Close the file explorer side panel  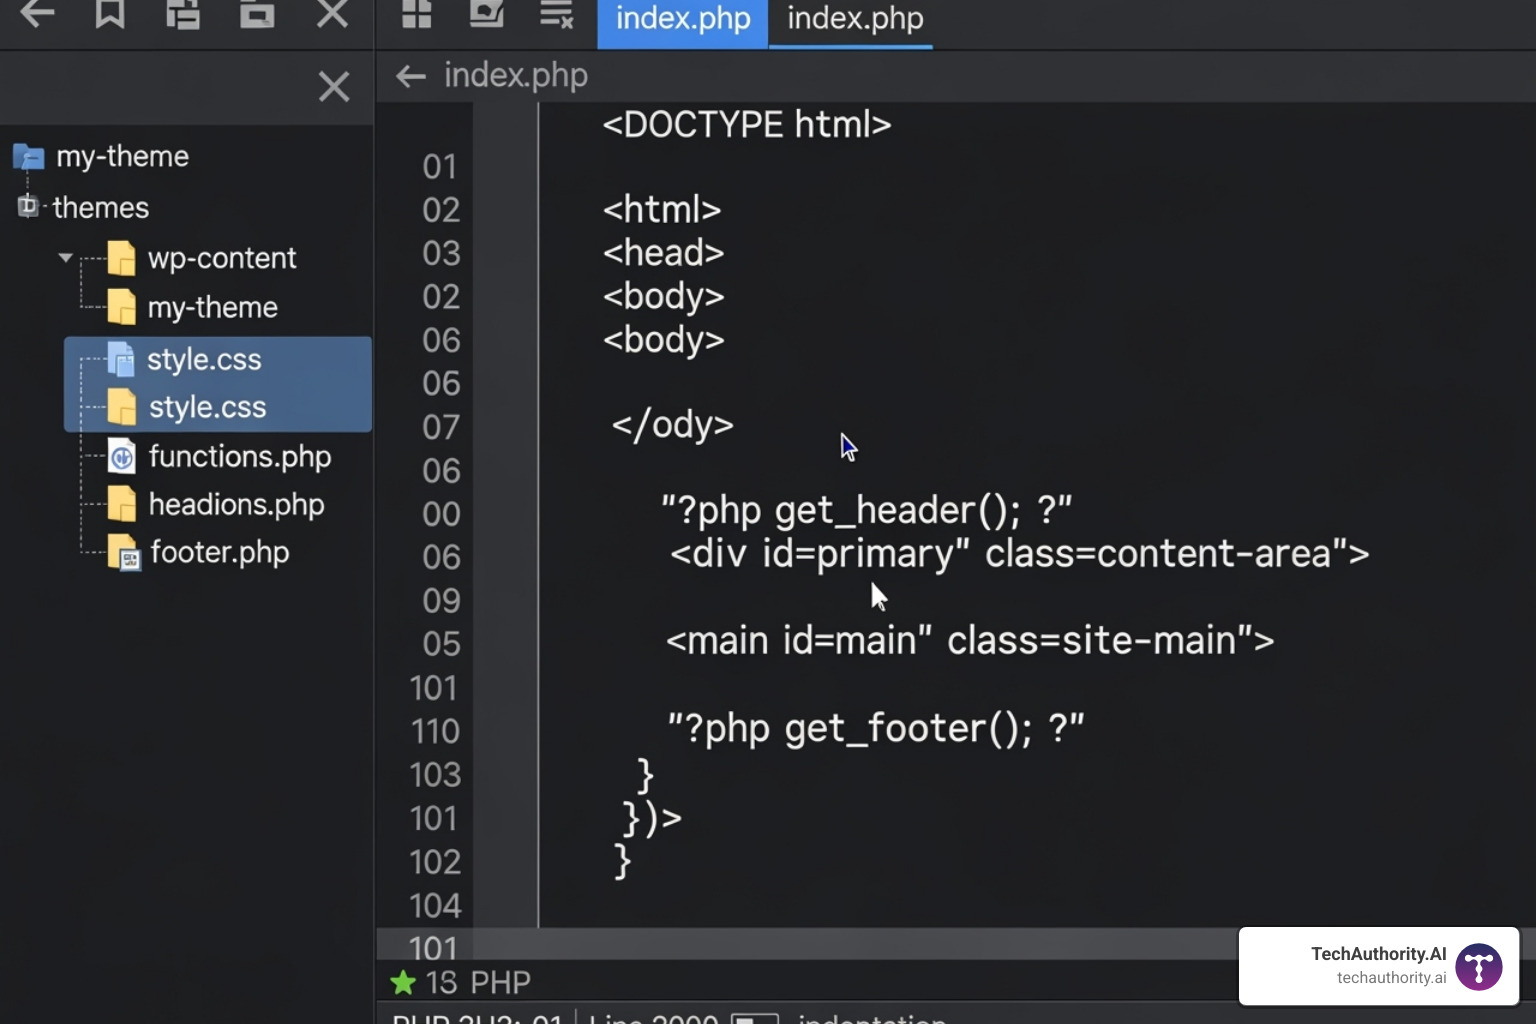tap(334, 87)
